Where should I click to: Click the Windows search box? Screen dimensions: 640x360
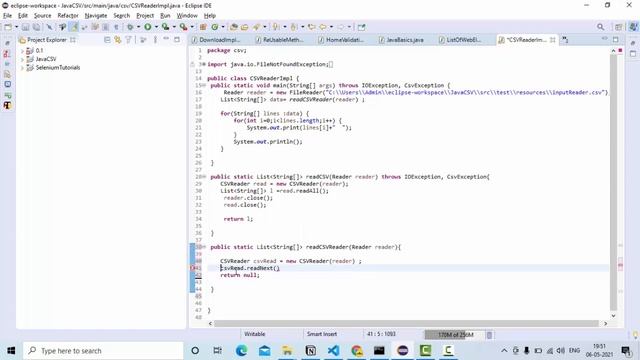103,351
